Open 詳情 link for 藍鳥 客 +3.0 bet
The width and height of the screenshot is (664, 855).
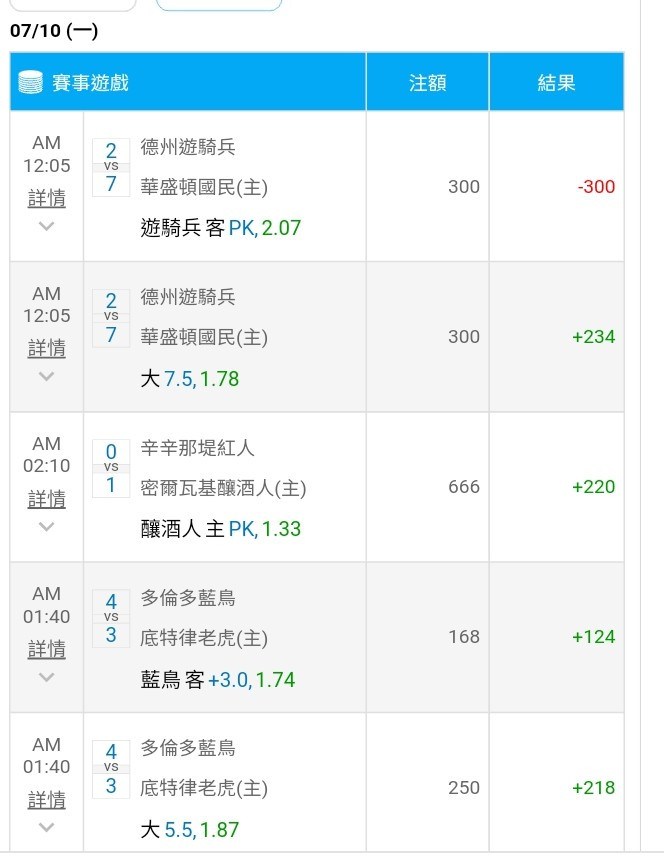(47, 649)
